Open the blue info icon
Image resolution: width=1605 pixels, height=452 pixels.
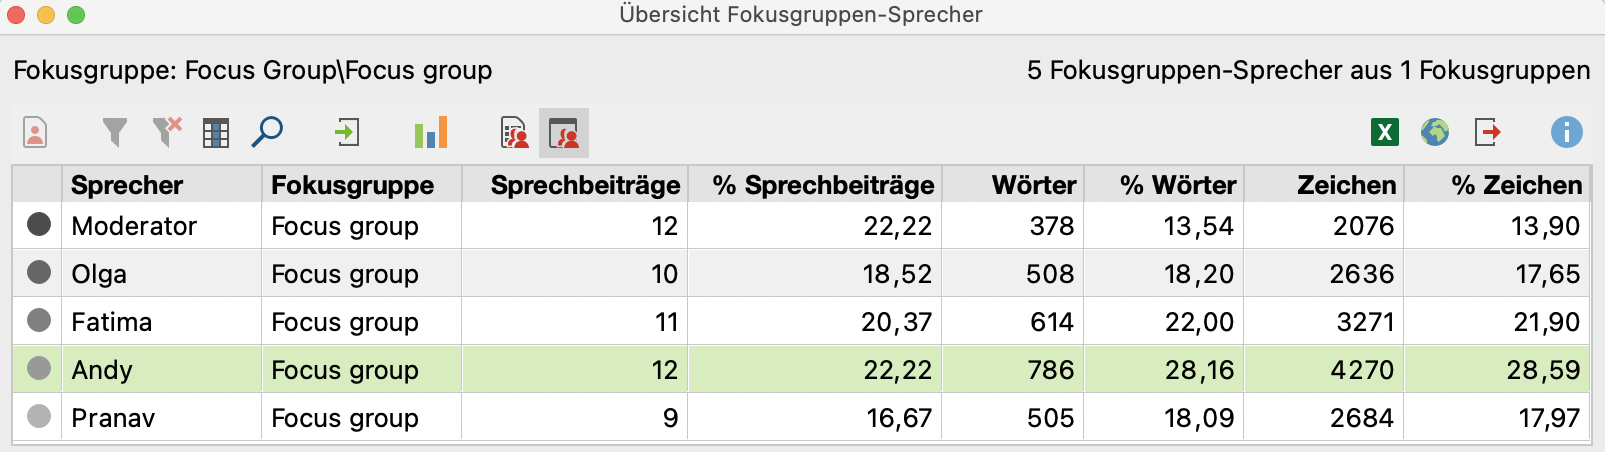1566,132
